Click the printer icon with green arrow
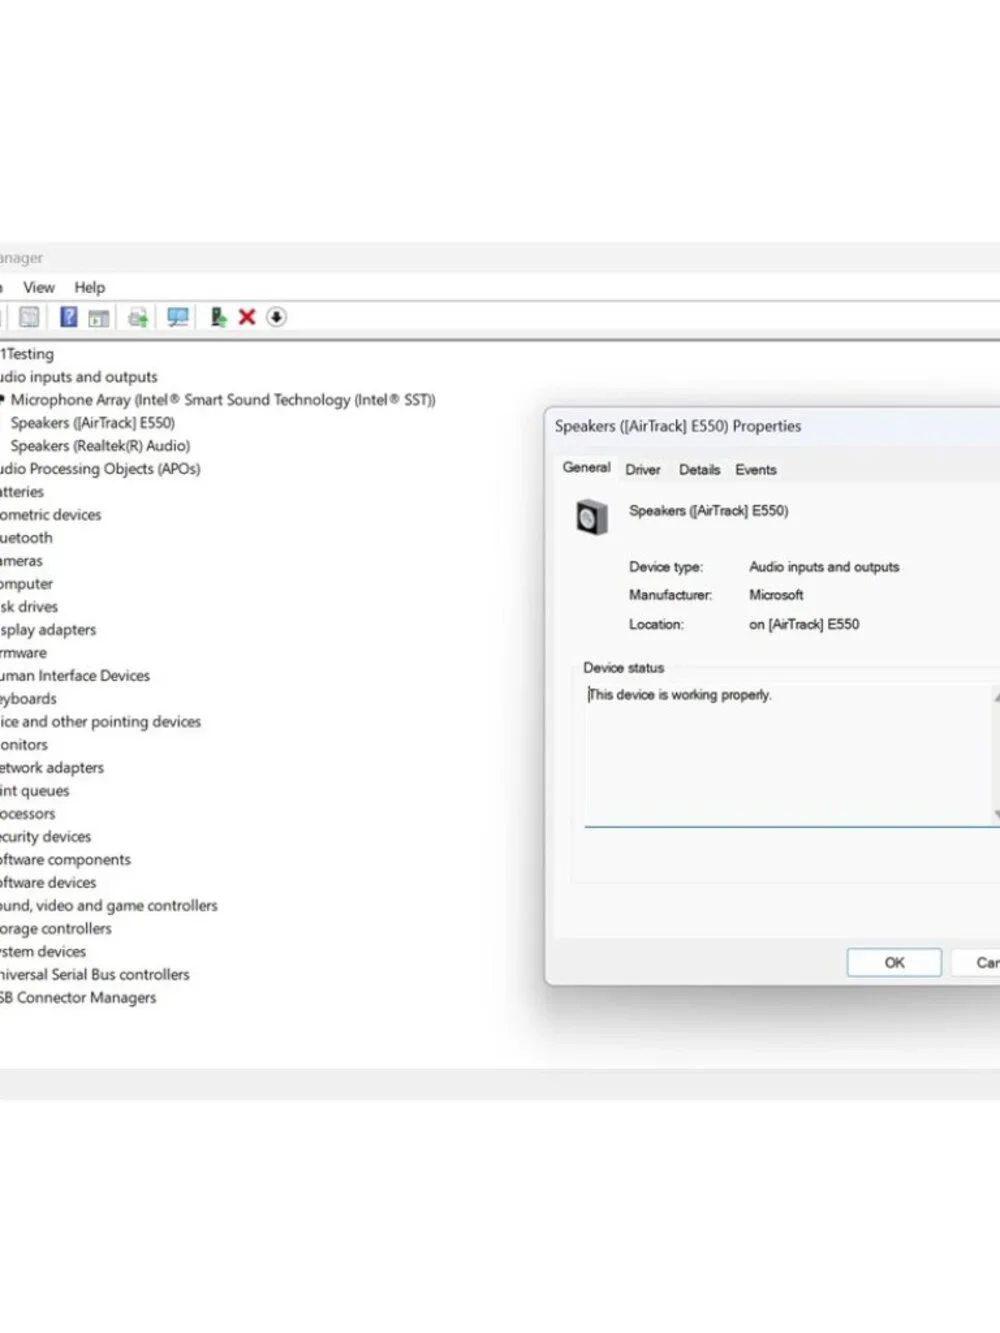Viewport: 1000px width, 1333px height. 138,318
